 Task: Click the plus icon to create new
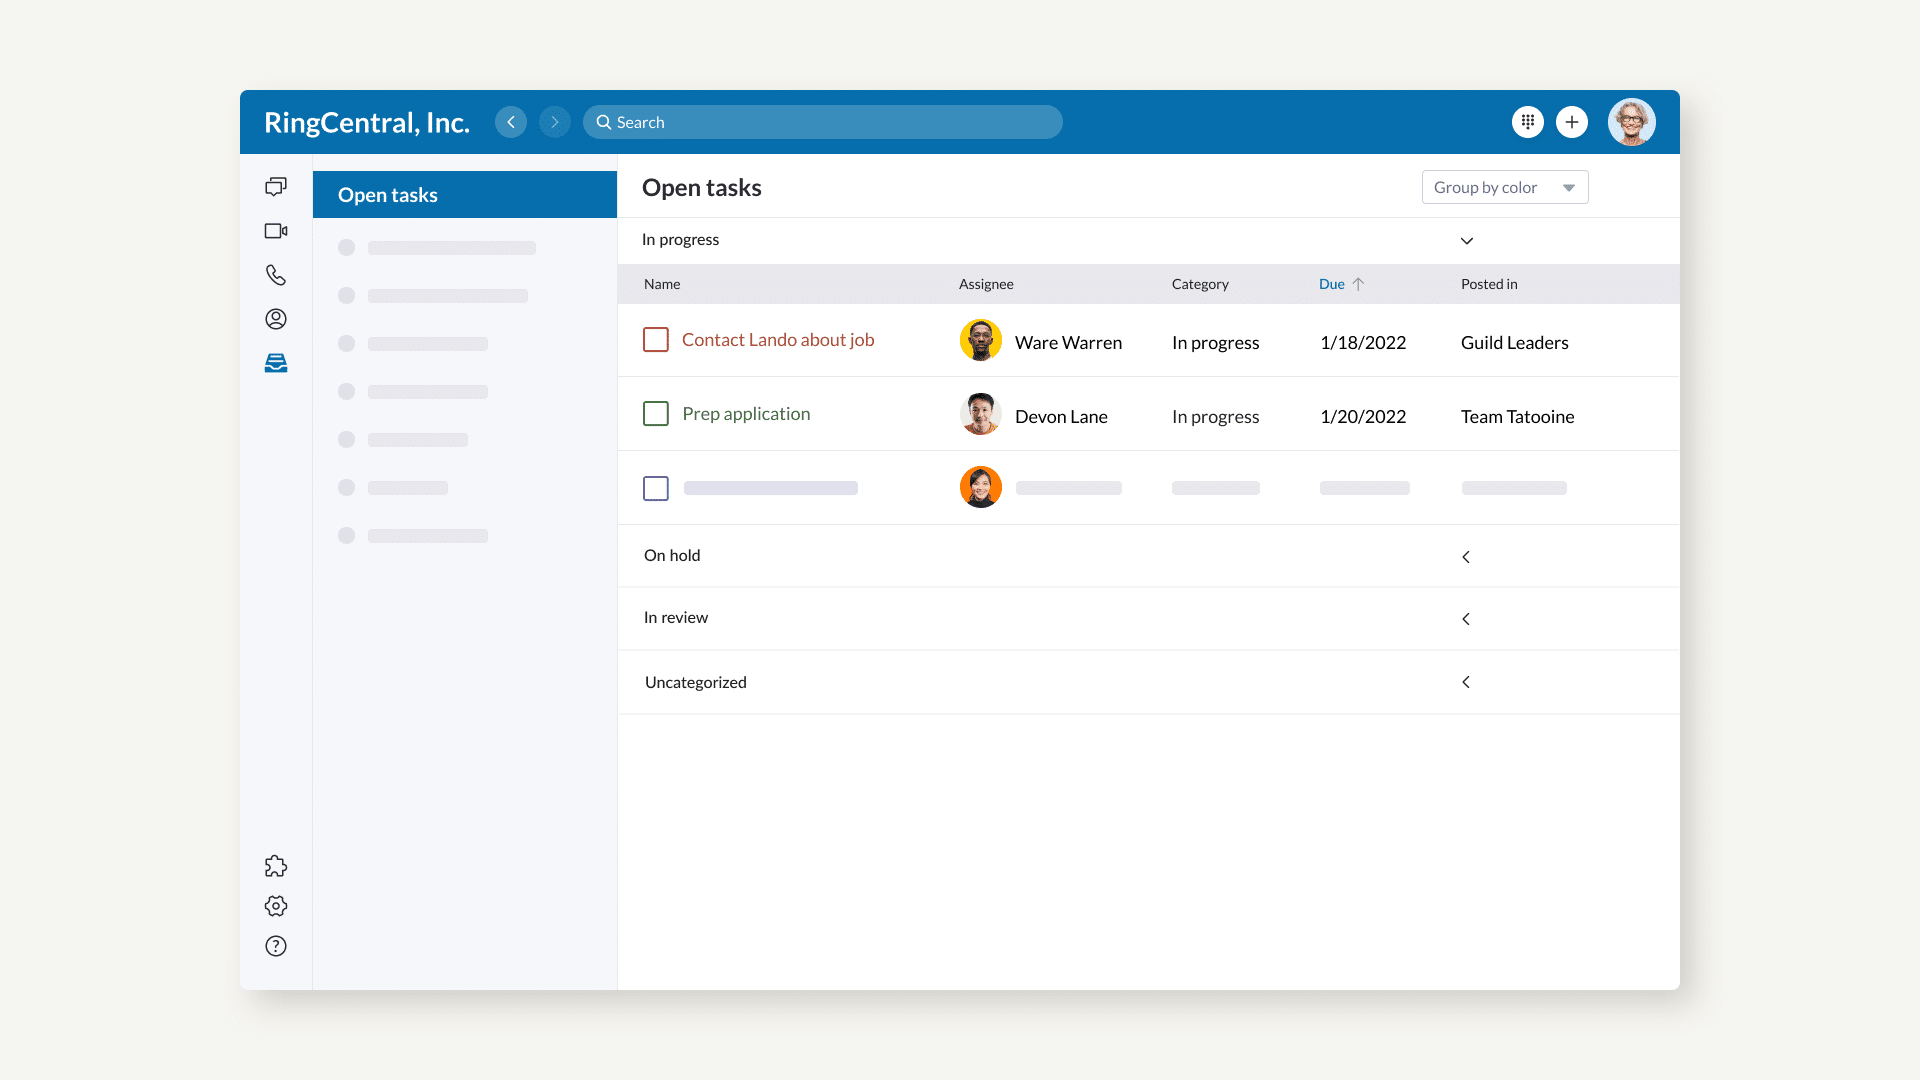click(1572, 122)
